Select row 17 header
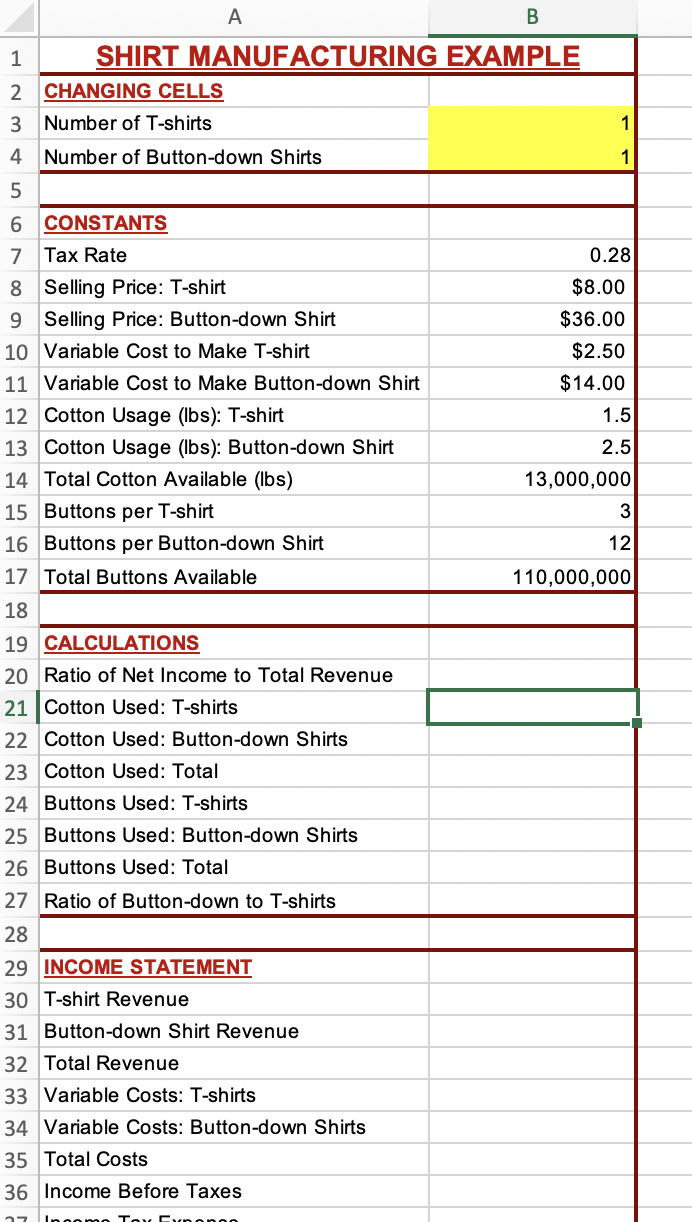Viewport: 692px width, 1222px height. coord(17,577)
